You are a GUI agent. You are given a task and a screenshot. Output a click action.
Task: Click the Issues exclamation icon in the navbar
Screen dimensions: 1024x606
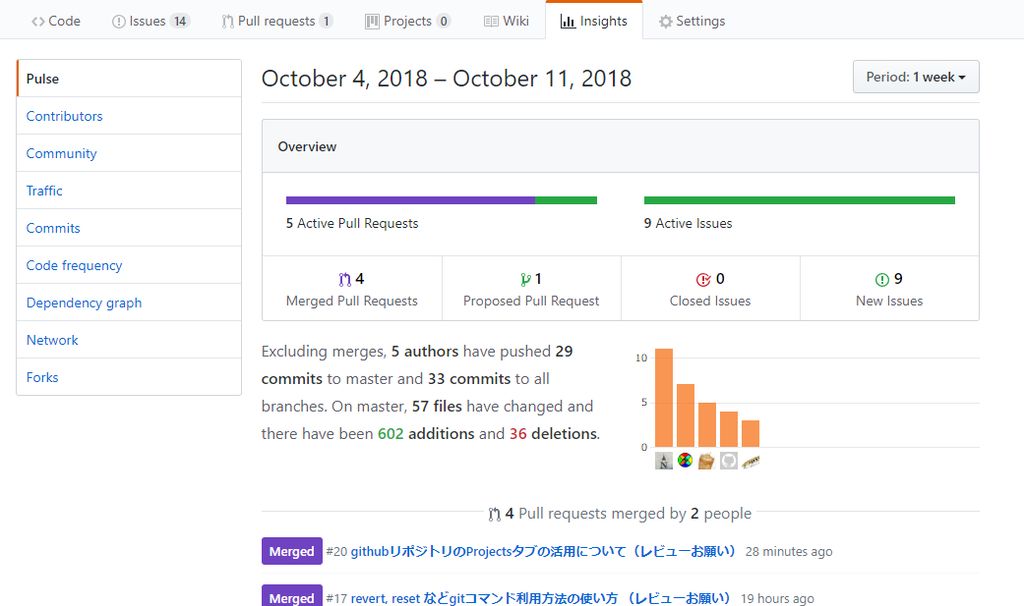[121, 19]
